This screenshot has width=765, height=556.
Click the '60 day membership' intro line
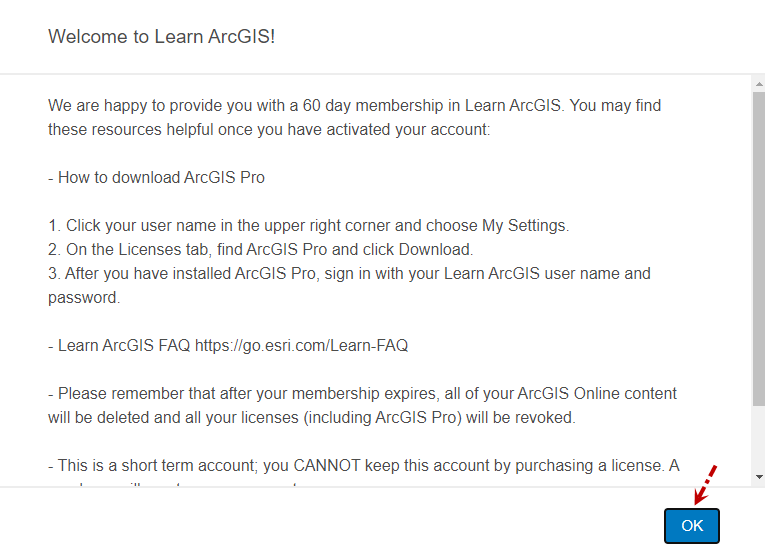(x=354, y=106)
